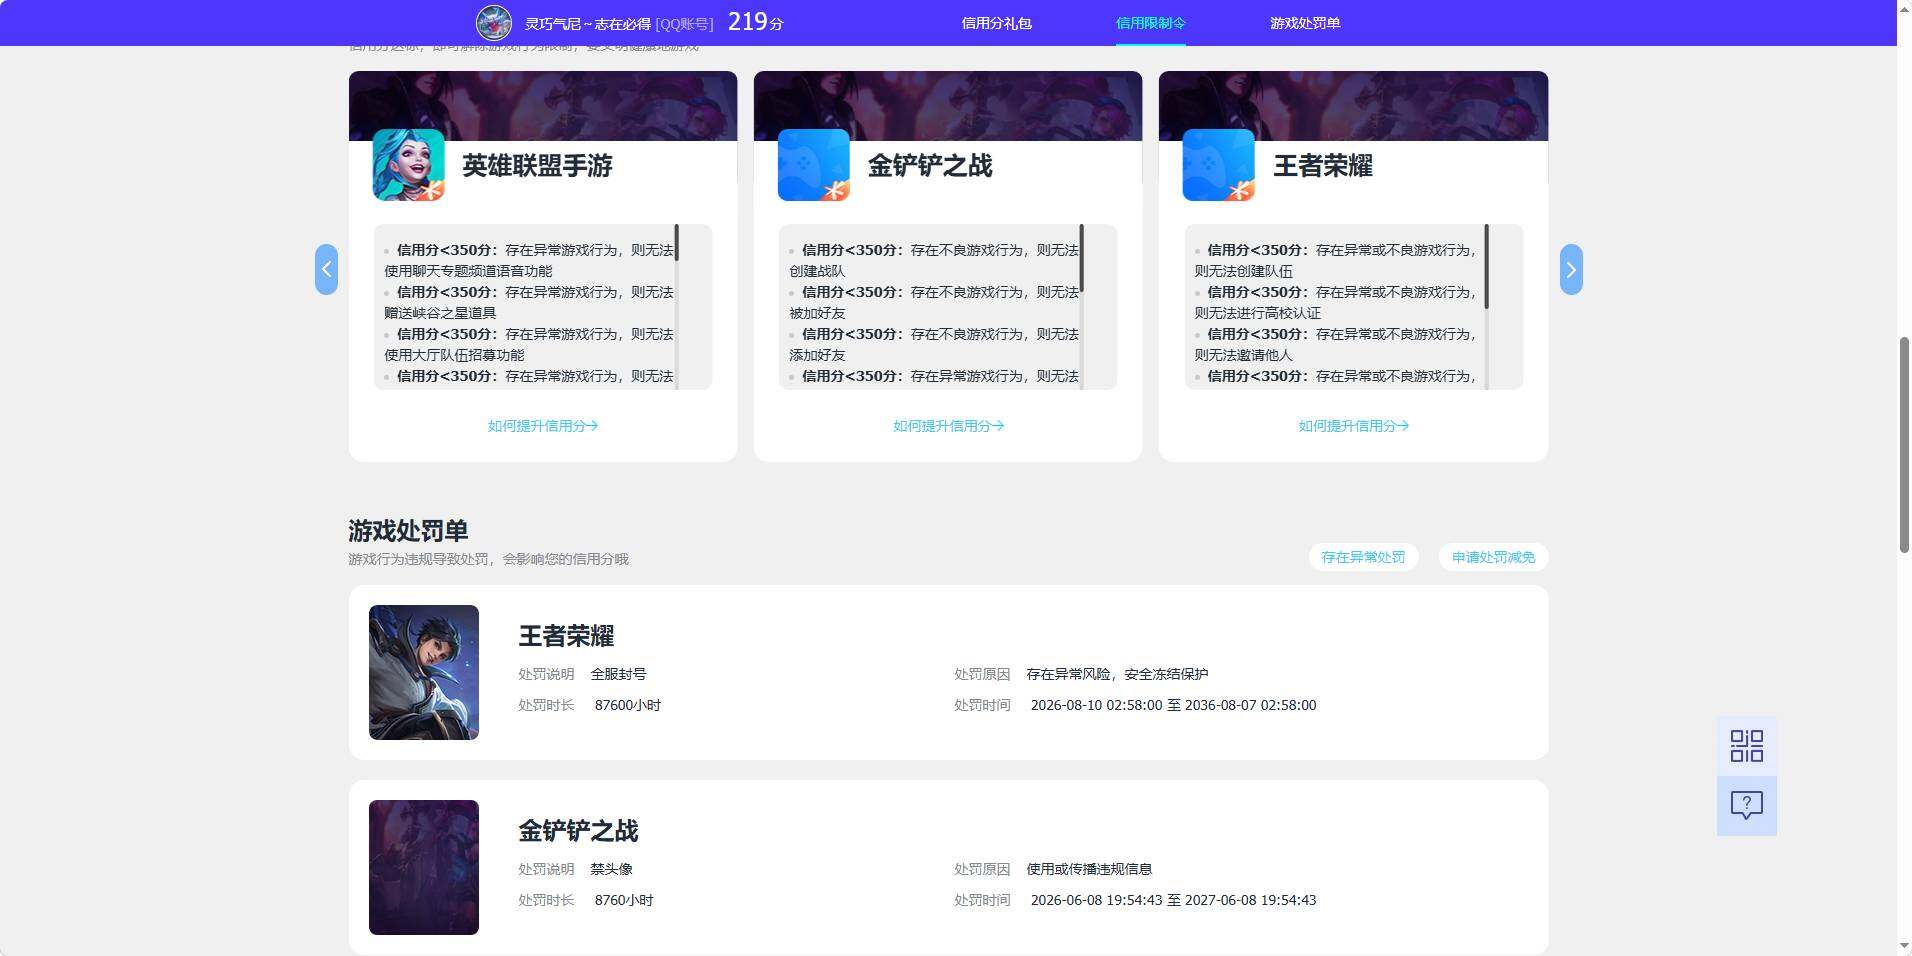Click the 存在异常处罚 button

click(x=1363, y=557)
